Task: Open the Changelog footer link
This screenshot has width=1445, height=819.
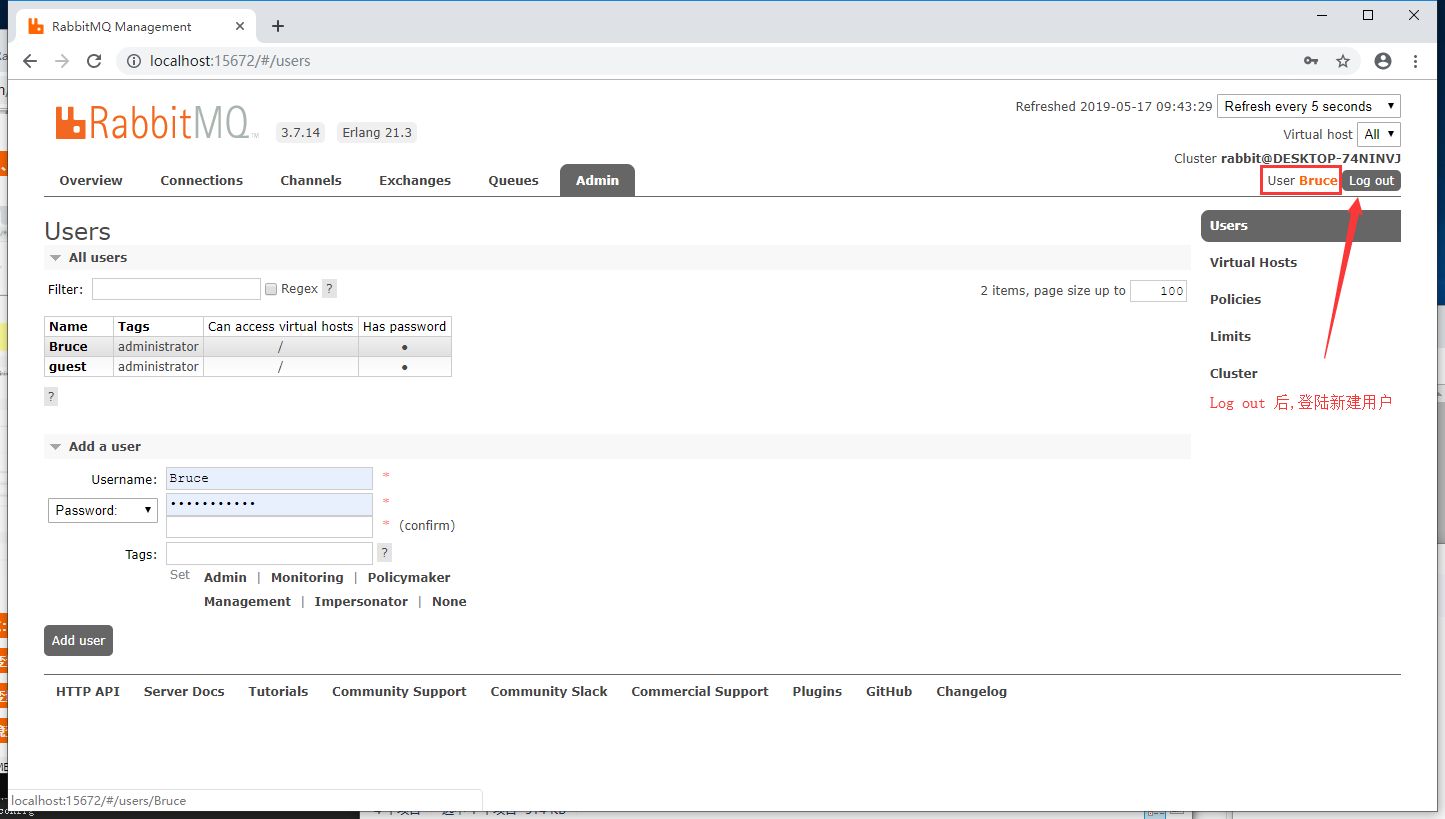Action: [971, 692]
